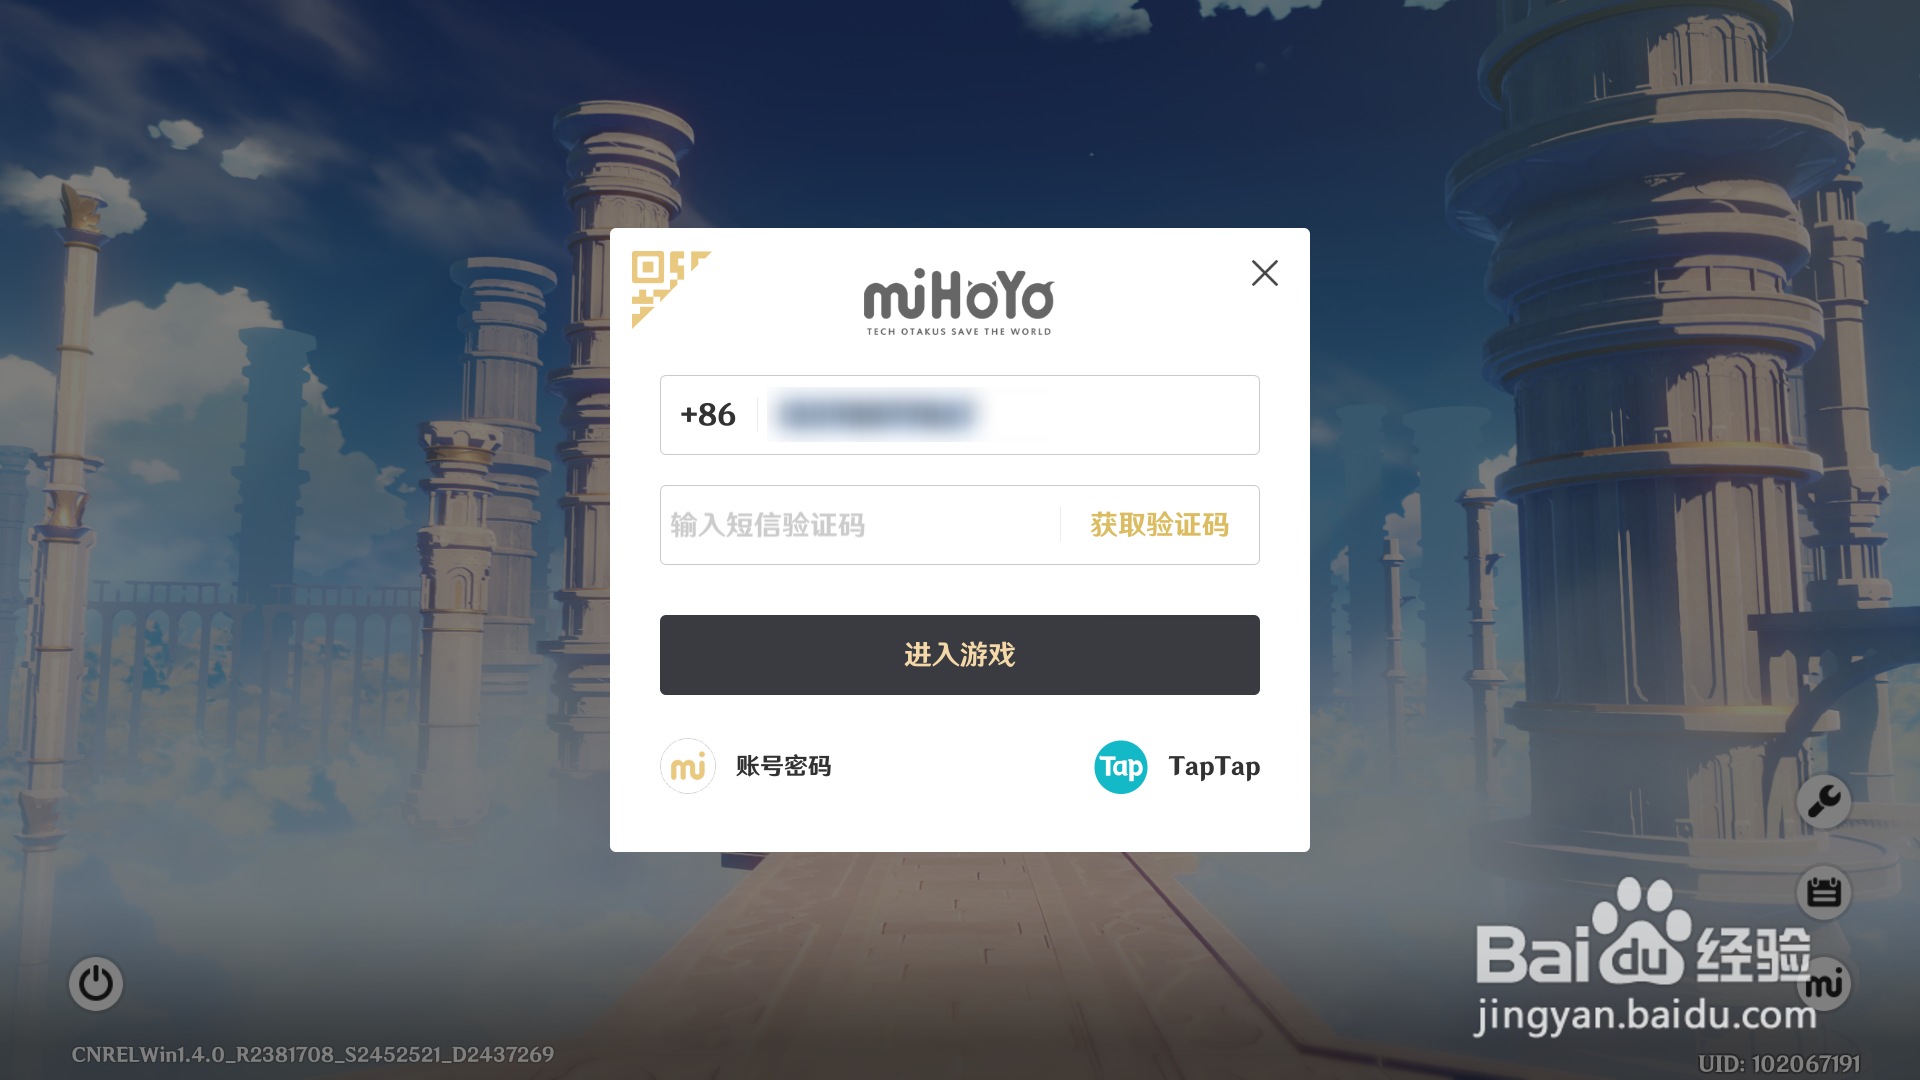Select the TapTap login label
1920x1080 pixels.
tap(1214, 767)
